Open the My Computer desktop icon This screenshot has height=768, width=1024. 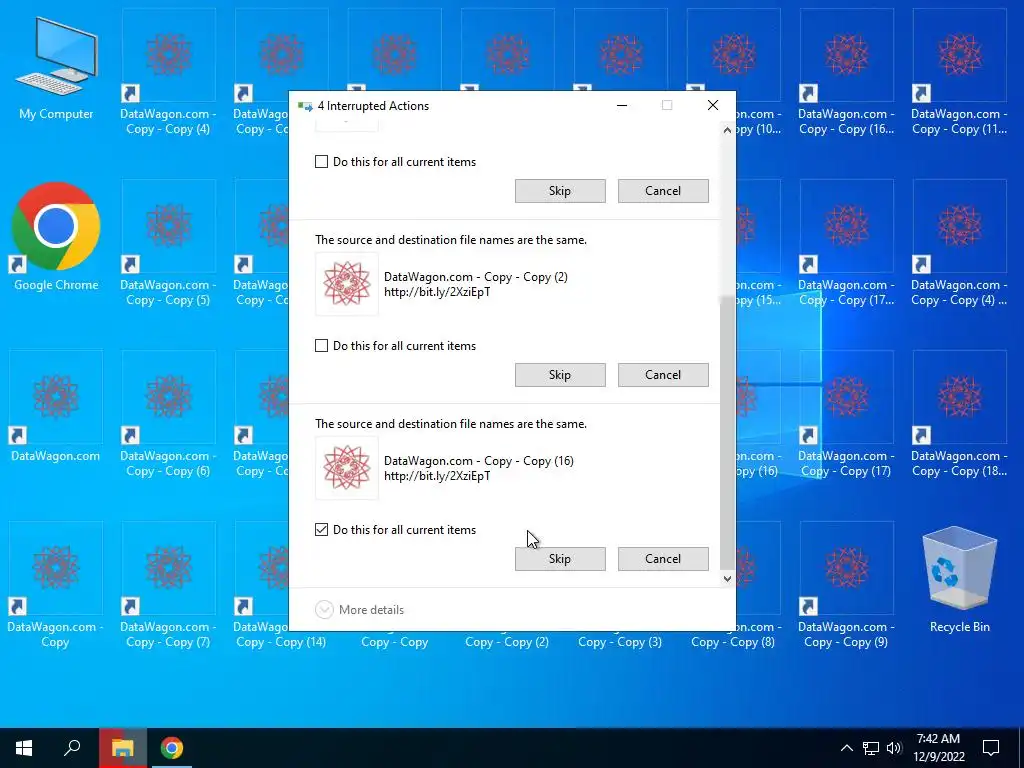coord(56,69)
